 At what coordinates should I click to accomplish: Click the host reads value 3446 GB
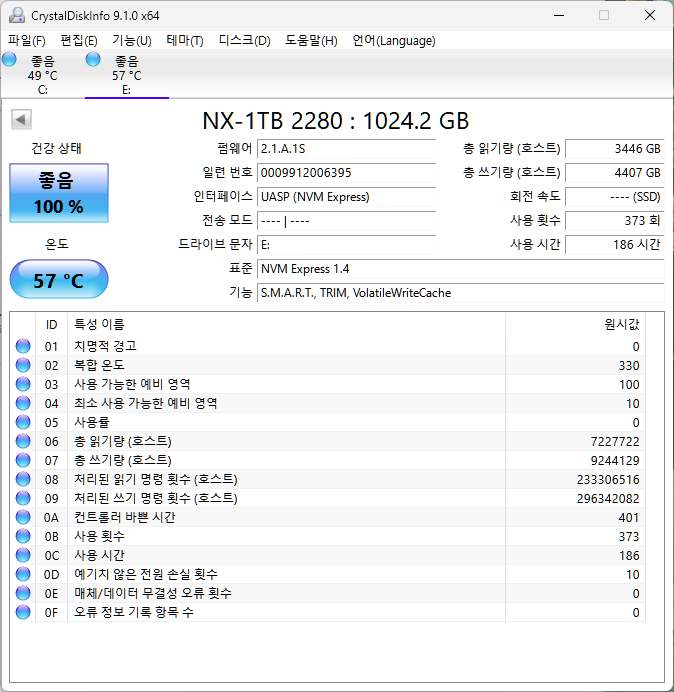point(614,149)
